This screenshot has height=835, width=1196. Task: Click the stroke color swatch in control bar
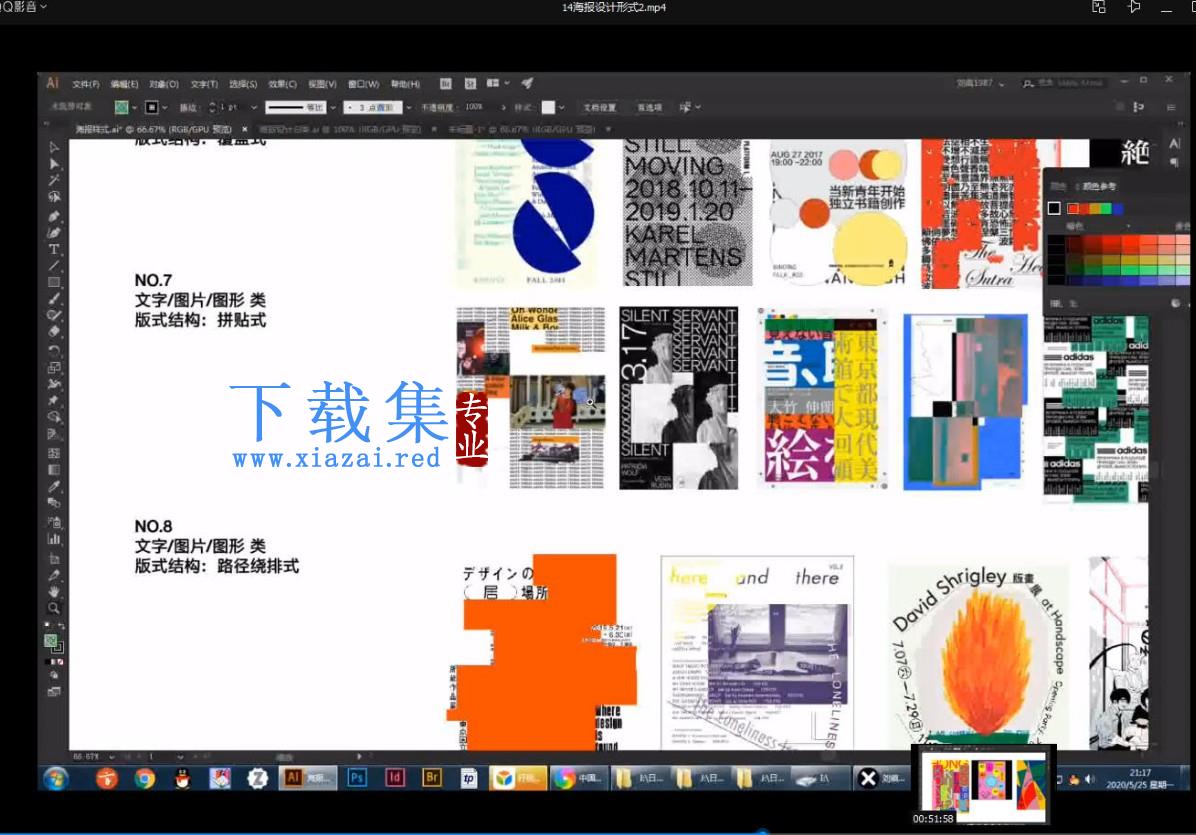click(152, 108)
